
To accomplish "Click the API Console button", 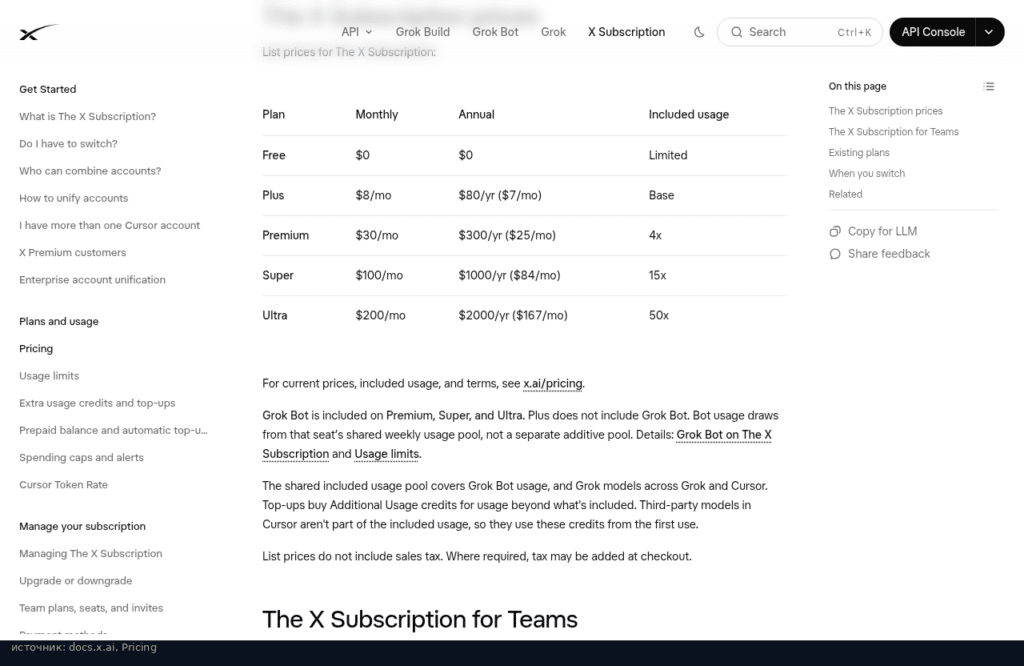I will click(x=933, y=32).
